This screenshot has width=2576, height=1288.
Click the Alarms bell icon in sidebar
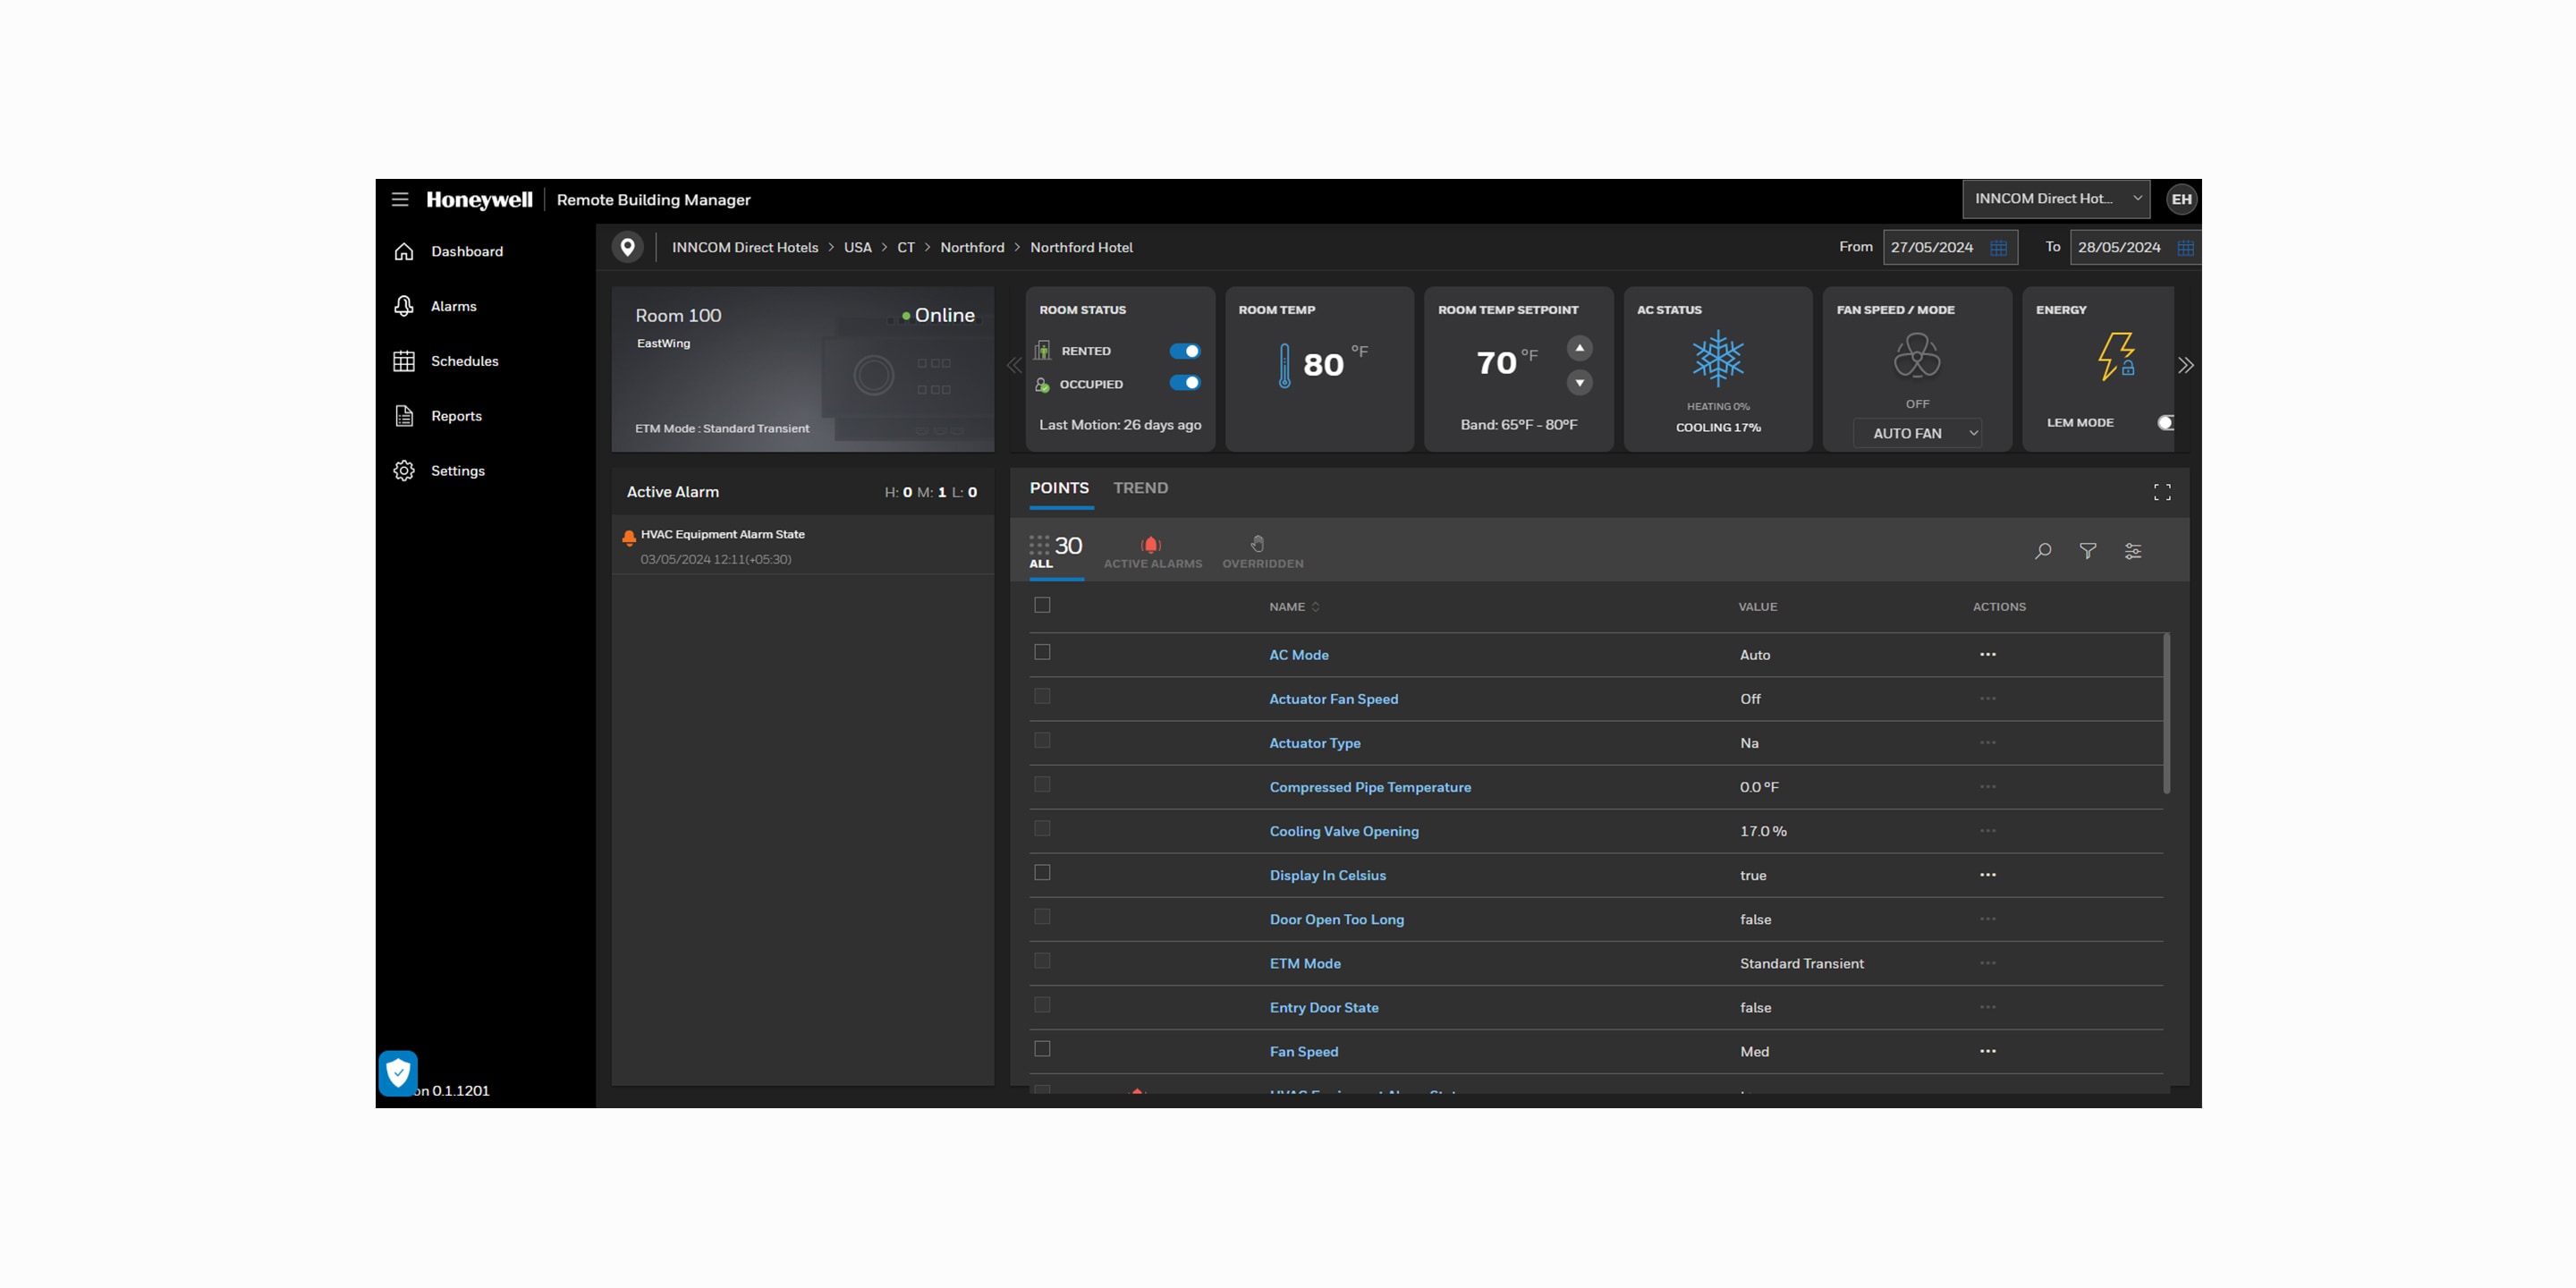(x=404, y=306)
